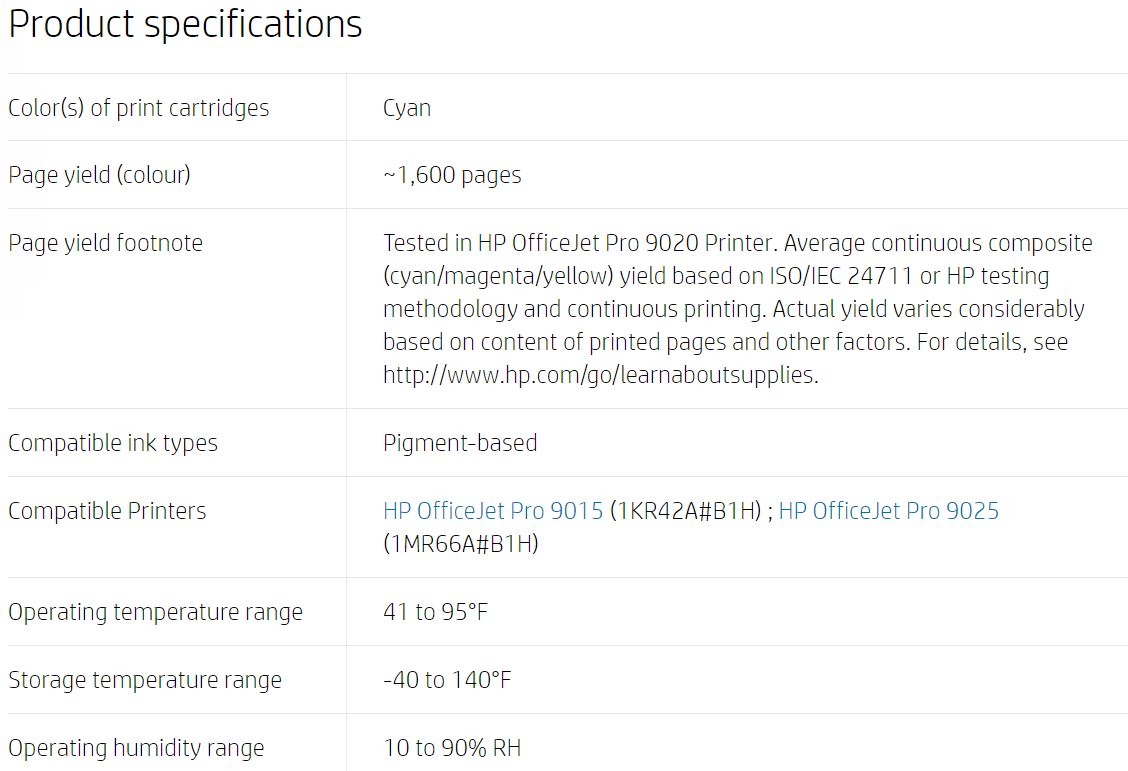Select the '41 to 95°F' value
The height and width of the screenshot is (771, 1128).
tap(435, 612)
